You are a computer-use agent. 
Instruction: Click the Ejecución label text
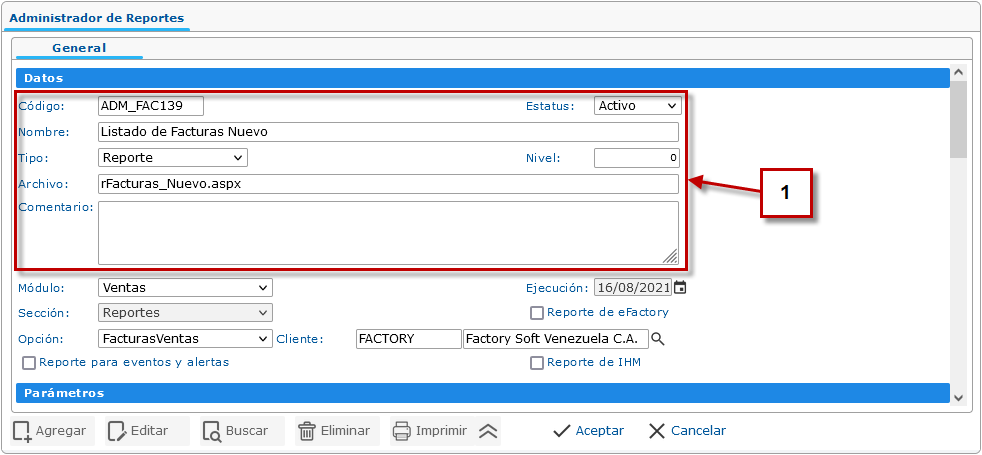pos(557,289)
